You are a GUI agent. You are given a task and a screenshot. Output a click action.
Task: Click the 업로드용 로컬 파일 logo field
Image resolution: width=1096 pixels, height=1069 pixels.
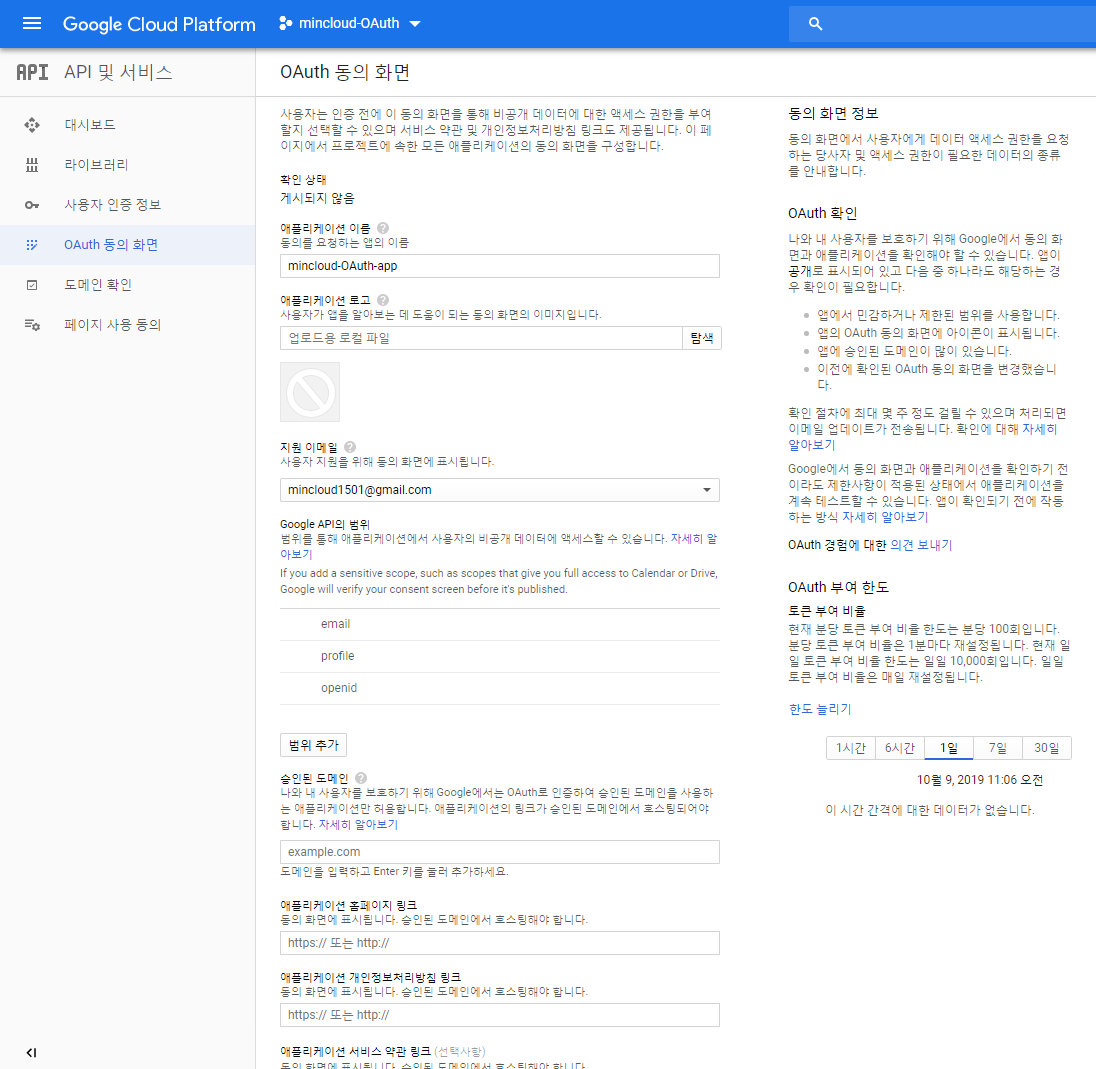click(481, 338)
